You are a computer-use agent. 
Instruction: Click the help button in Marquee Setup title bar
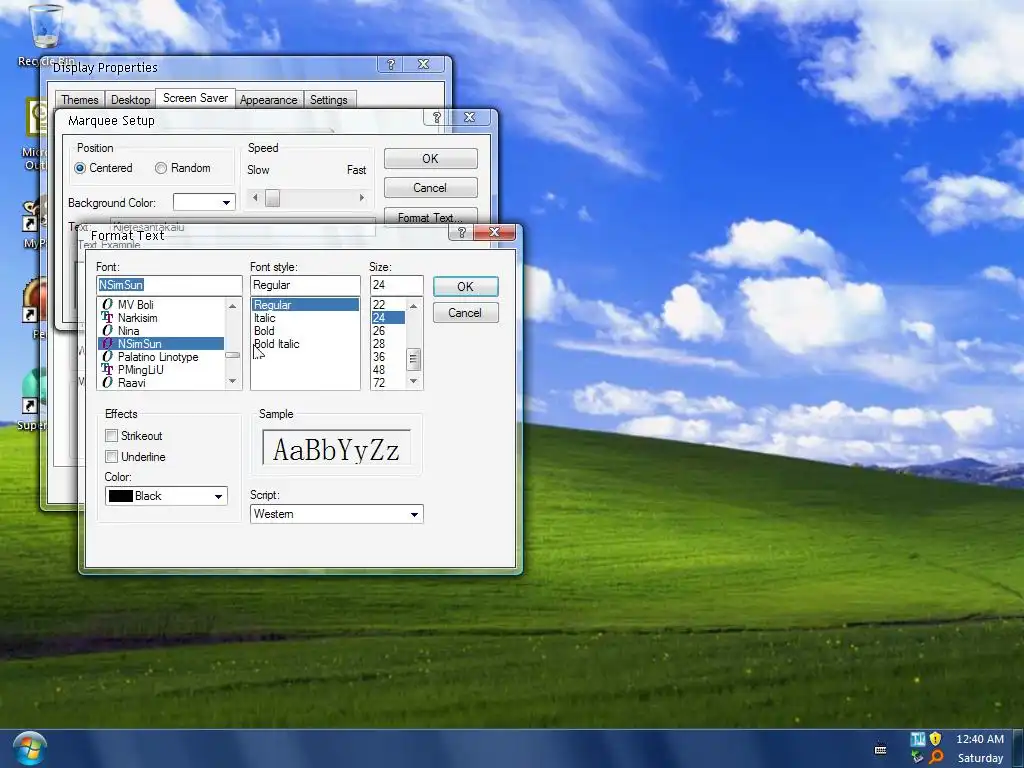tap(437, 118)
